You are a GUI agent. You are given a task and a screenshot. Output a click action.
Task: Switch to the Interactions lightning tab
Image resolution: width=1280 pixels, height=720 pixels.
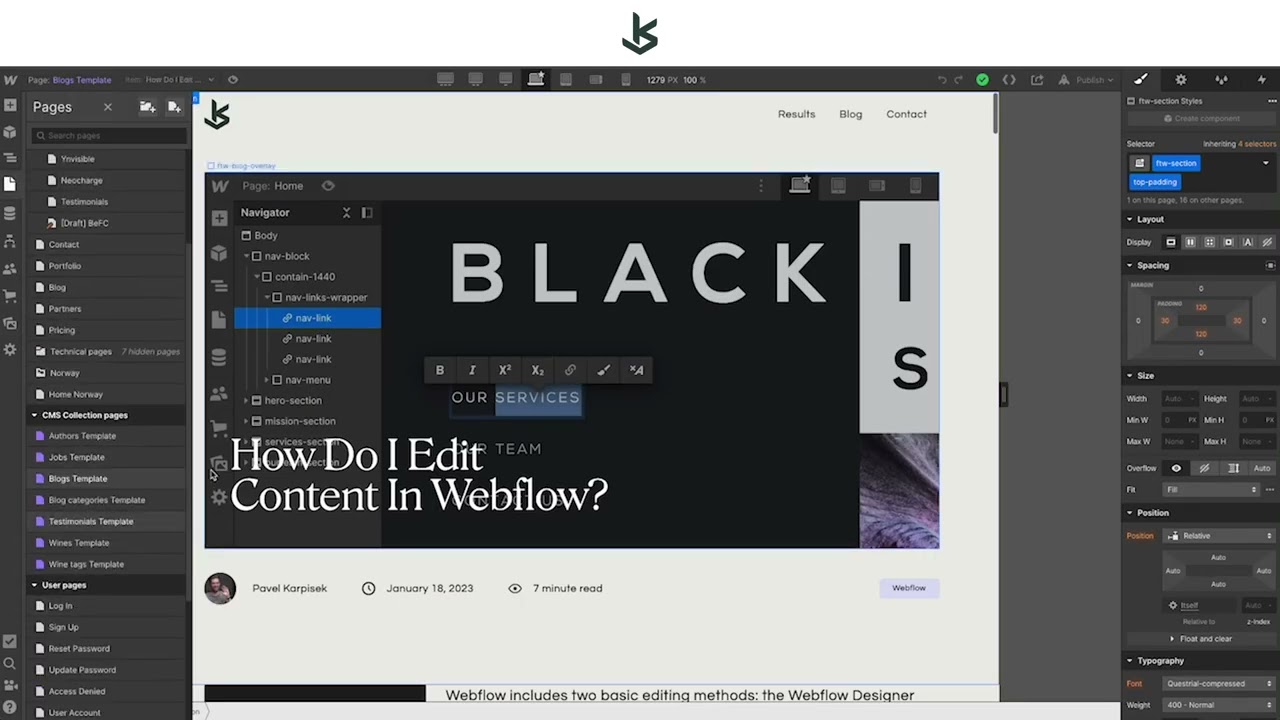pyautogui.click(x=1261, y=79)
